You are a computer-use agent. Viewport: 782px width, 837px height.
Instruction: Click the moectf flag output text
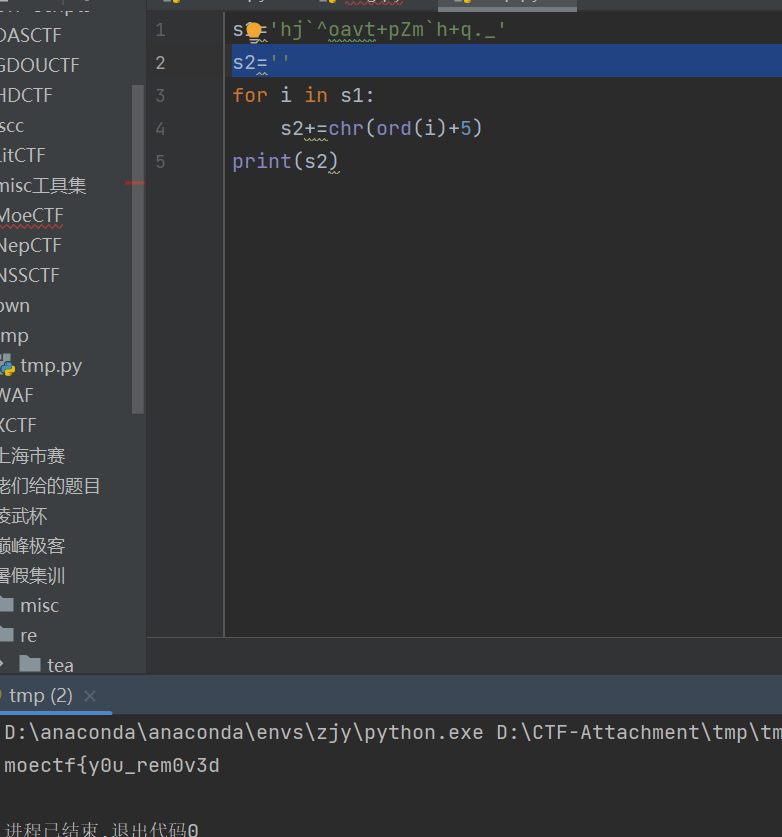tap(112, 766)
